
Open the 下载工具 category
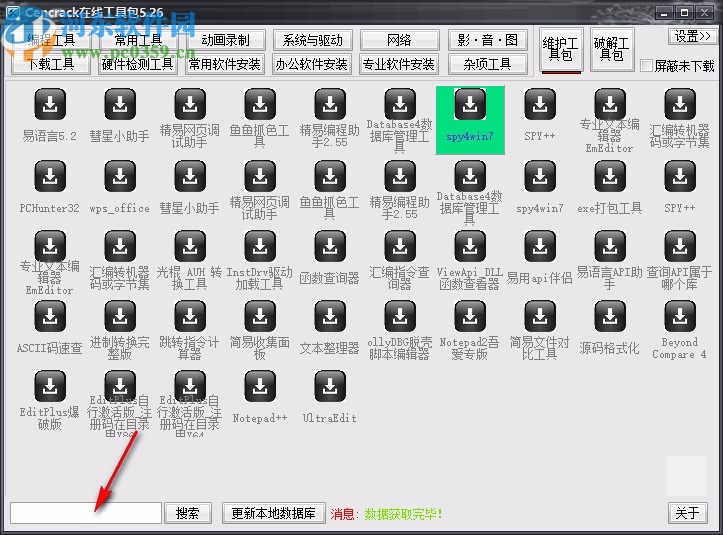click(x=51, y=64)
